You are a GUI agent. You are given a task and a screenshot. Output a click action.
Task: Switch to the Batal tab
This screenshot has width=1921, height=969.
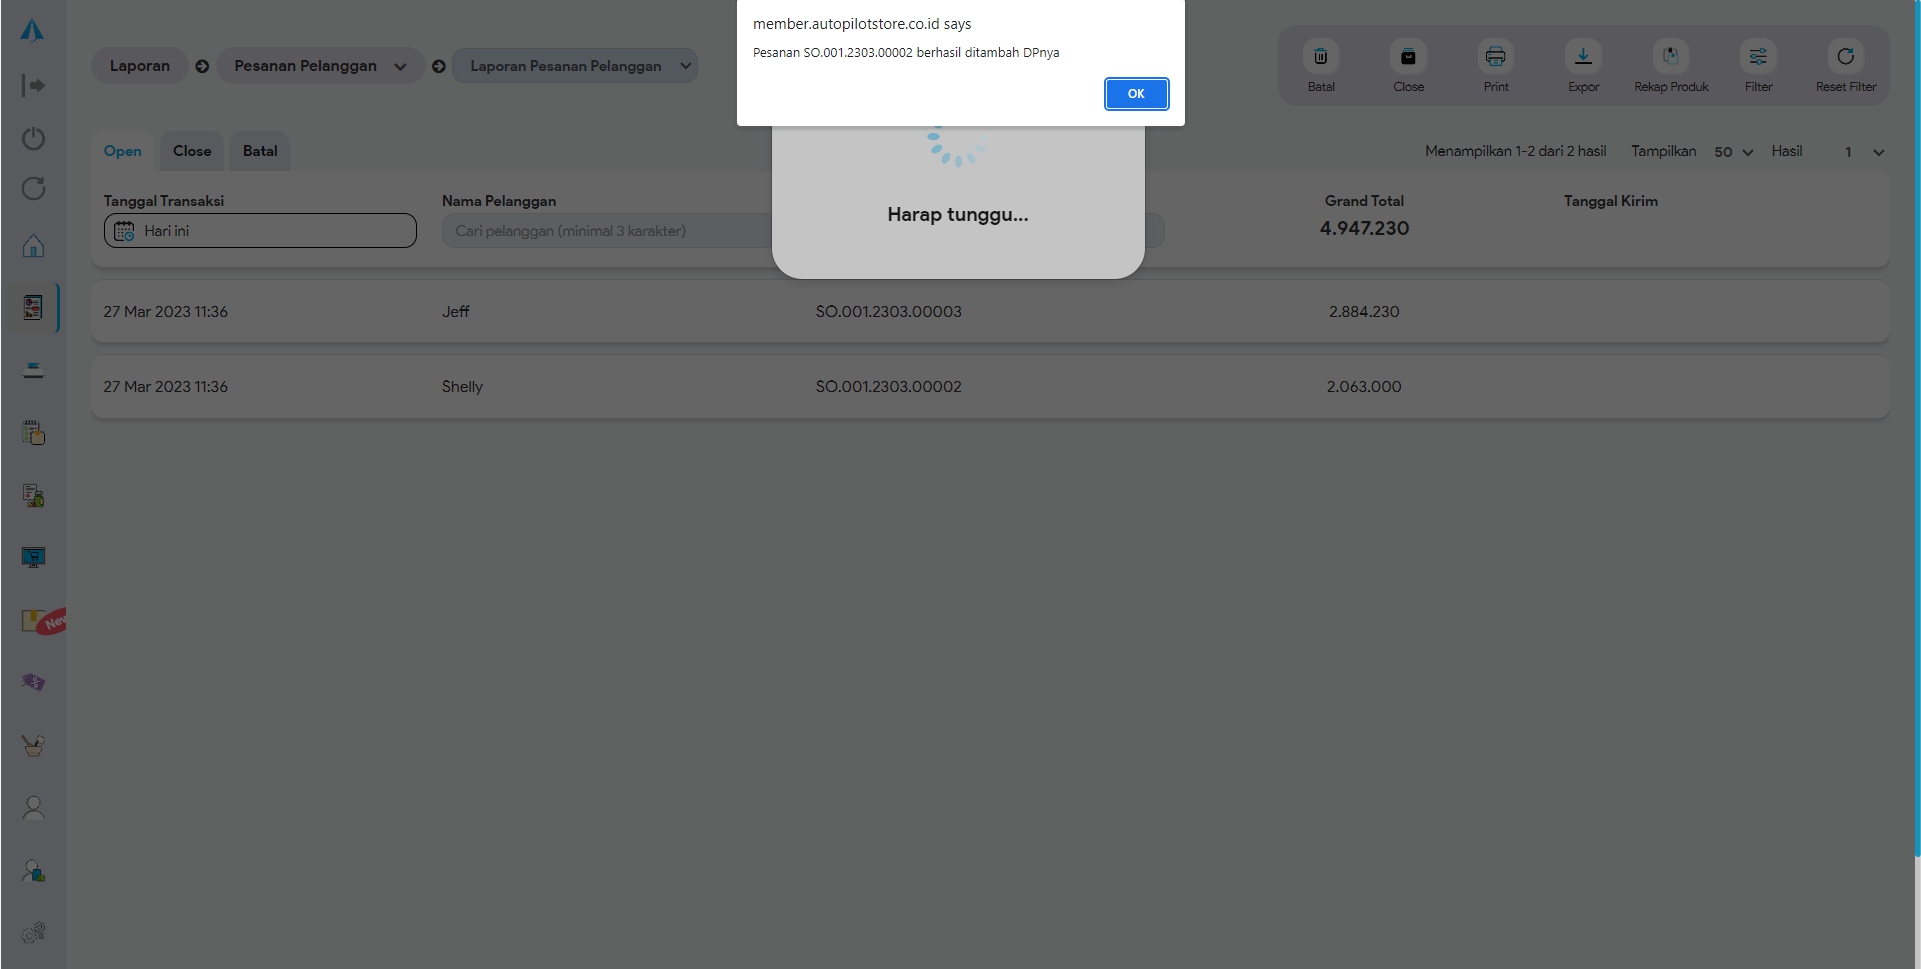260,151
